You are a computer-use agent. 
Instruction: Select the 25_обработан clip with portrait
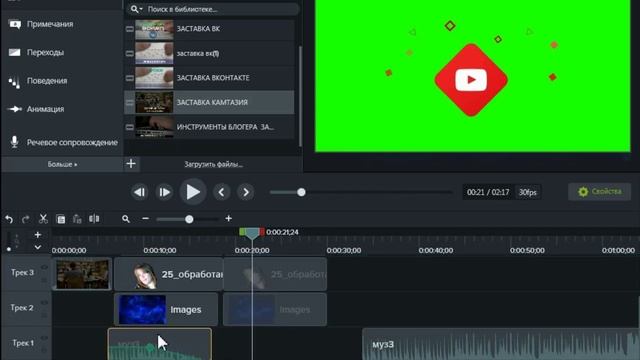click(169, 274)
